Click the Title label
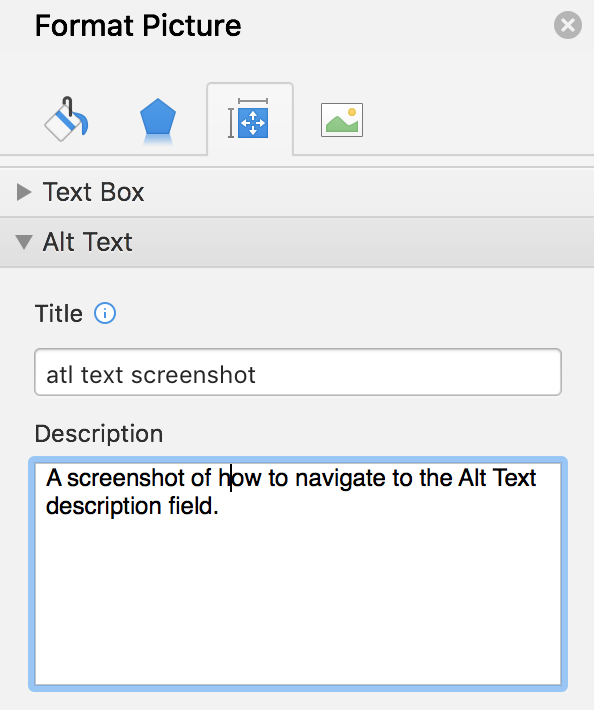Viewport: 594px width, 710px height. pyautogui.click(x=59, y=313)
